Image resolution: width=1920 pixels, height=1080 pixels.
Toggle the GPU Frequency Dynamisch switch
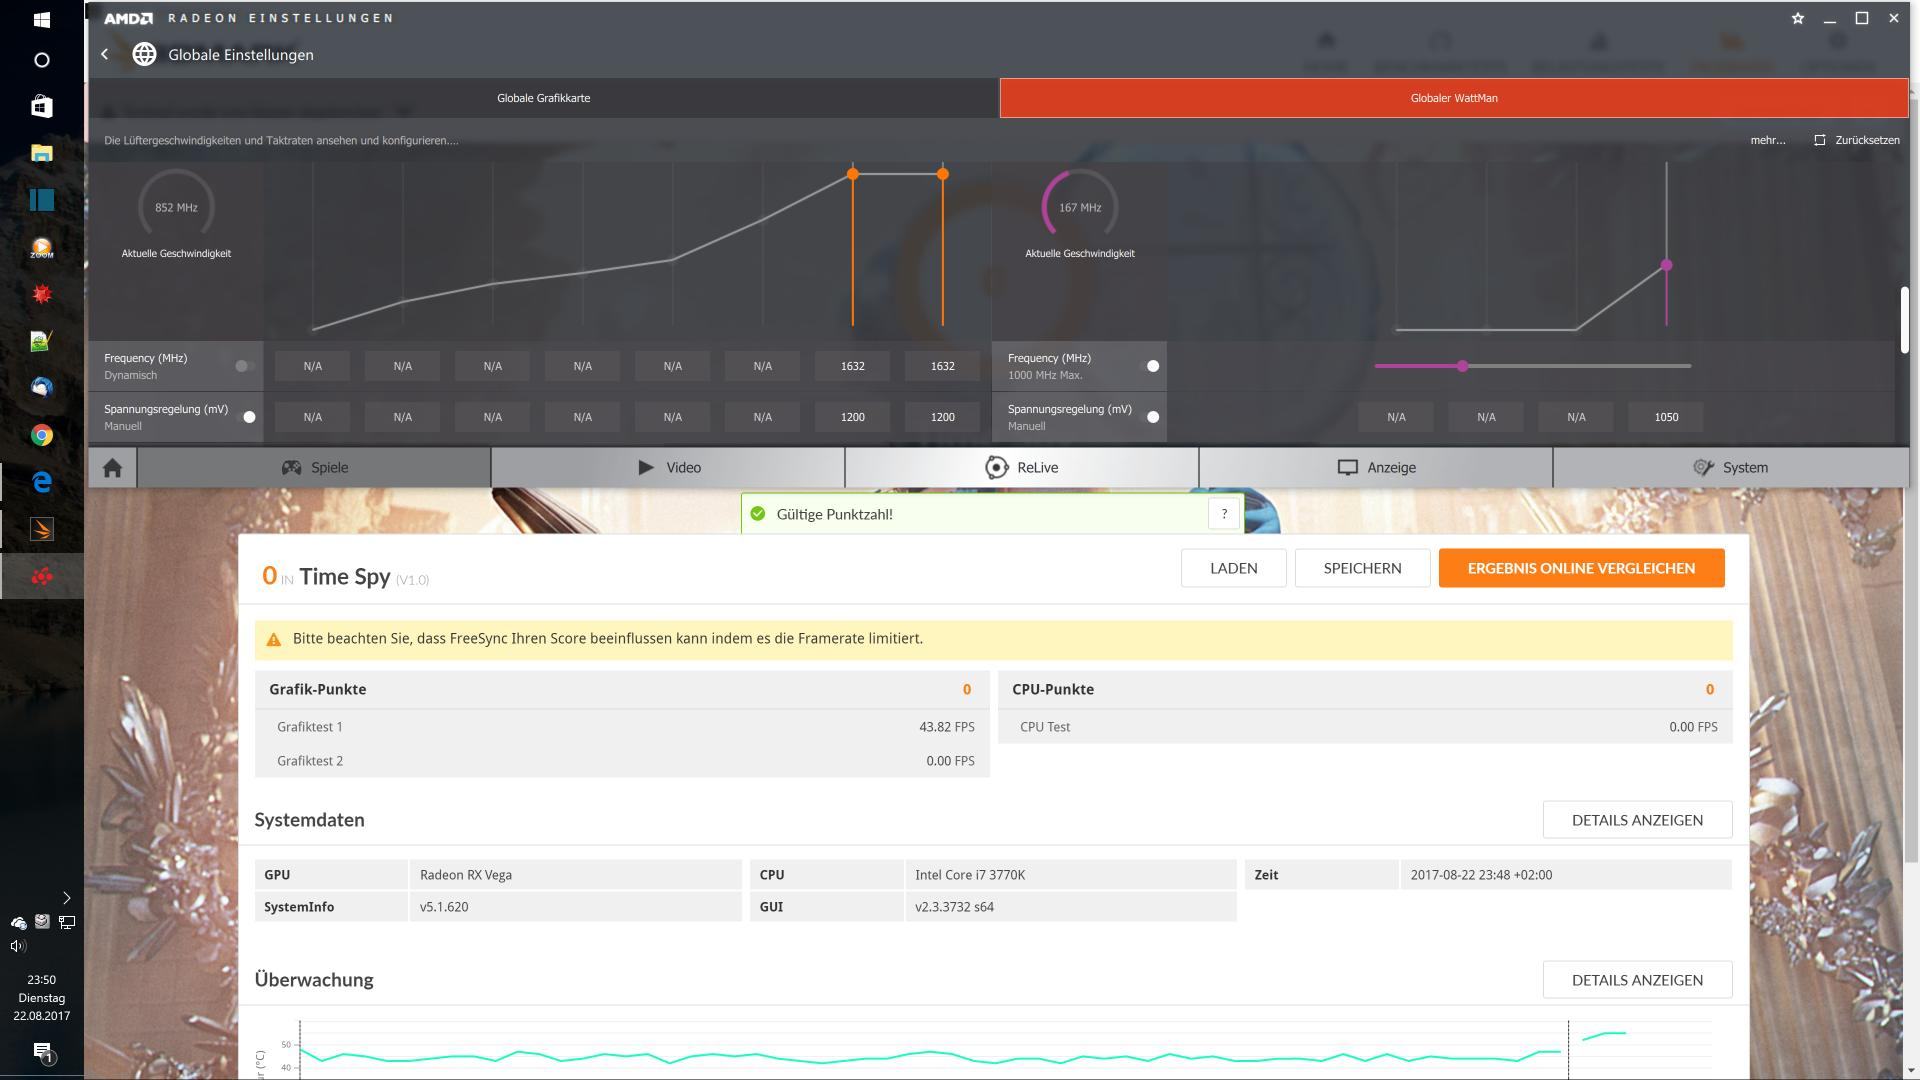tap(245, 366)
